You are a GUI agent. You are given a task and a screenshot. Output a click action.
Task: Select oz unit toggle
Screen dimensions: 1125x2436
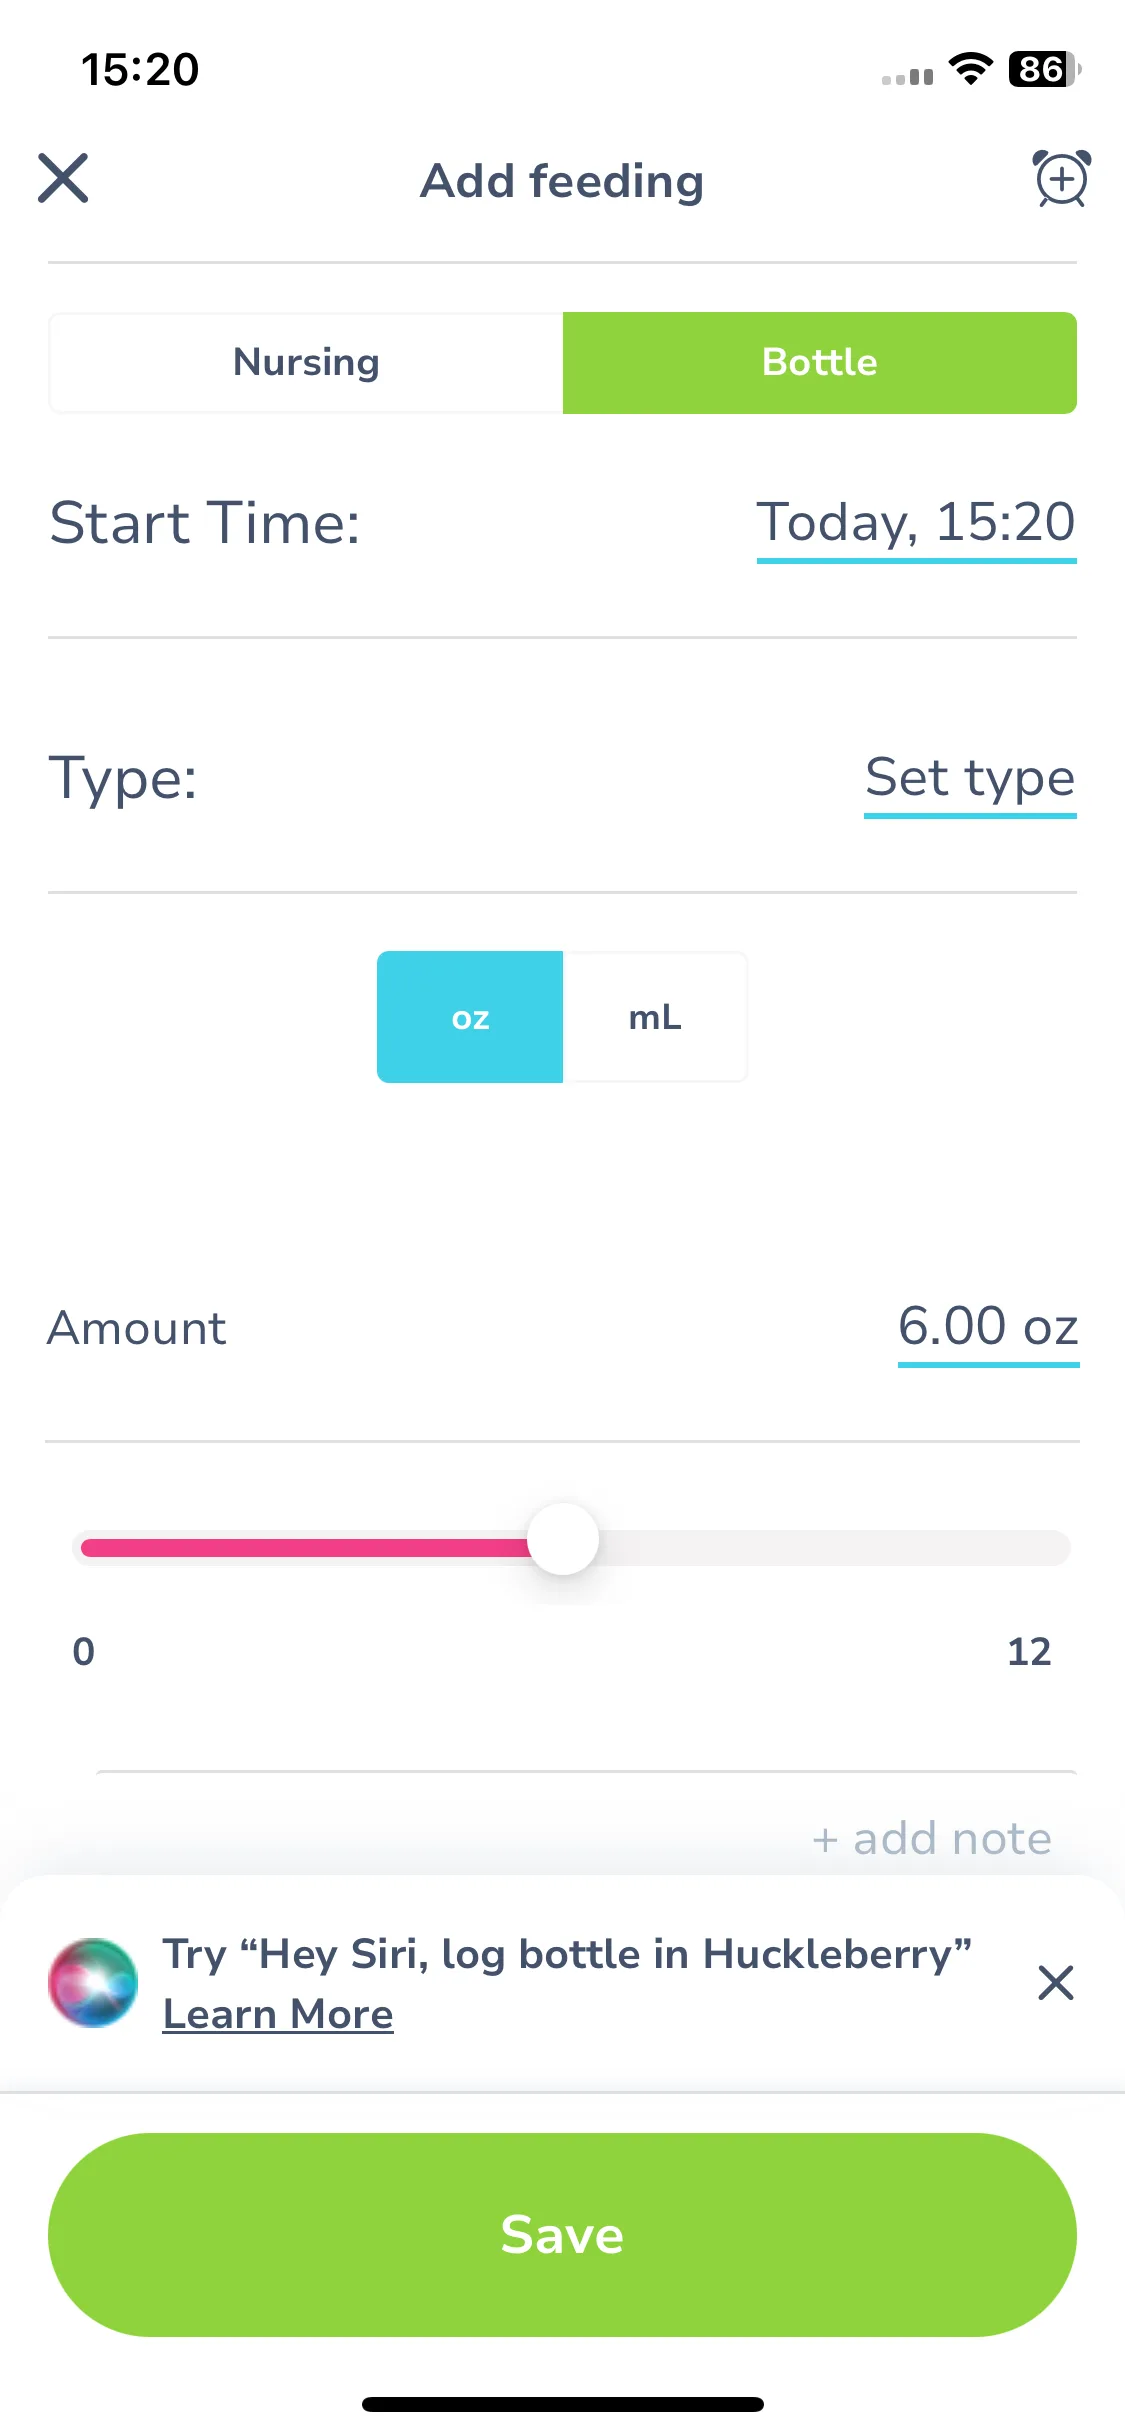pyautogui.click(x=470, y=1017)
